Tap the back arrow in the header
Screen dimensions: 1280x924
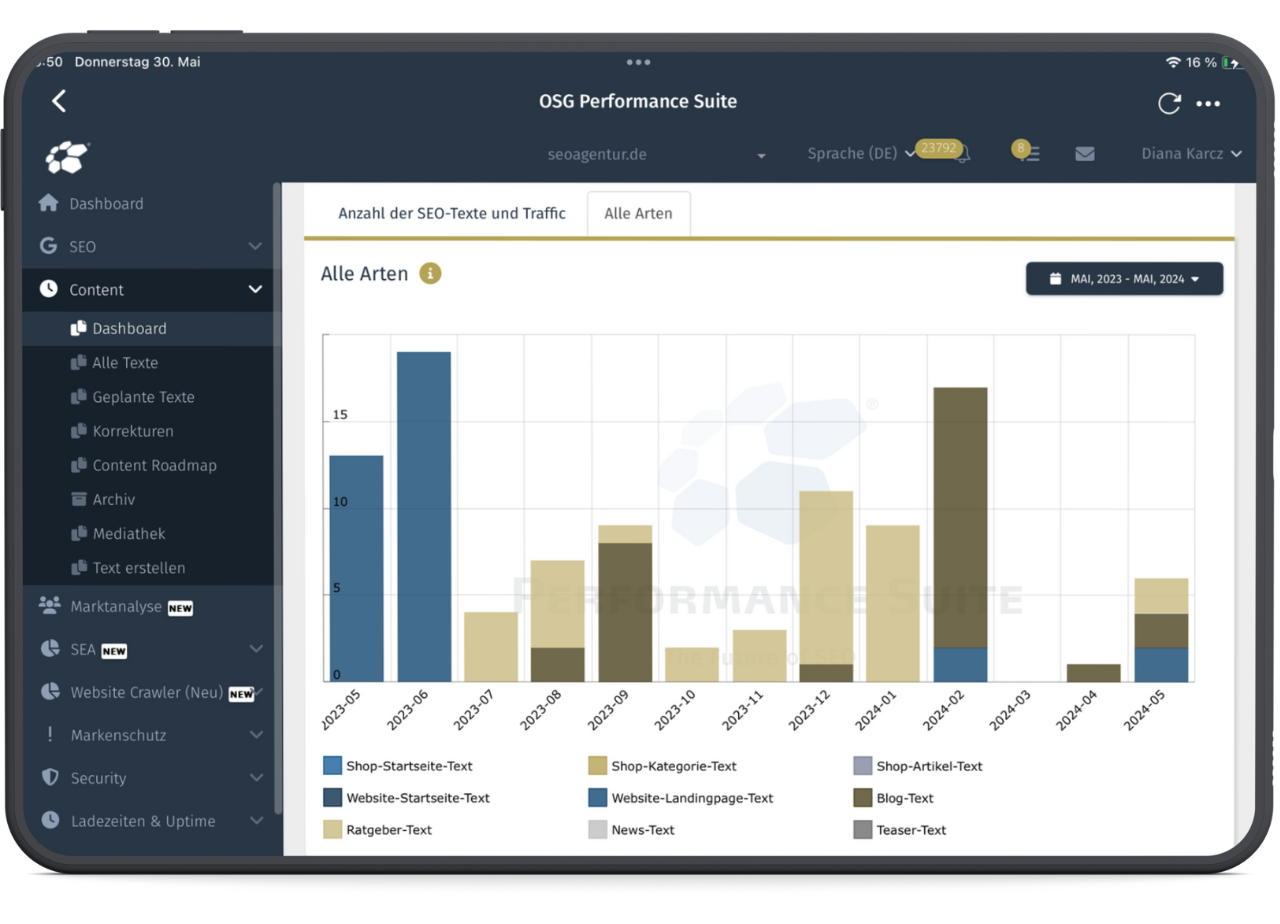pyautogui.click(x=59, y=101)
